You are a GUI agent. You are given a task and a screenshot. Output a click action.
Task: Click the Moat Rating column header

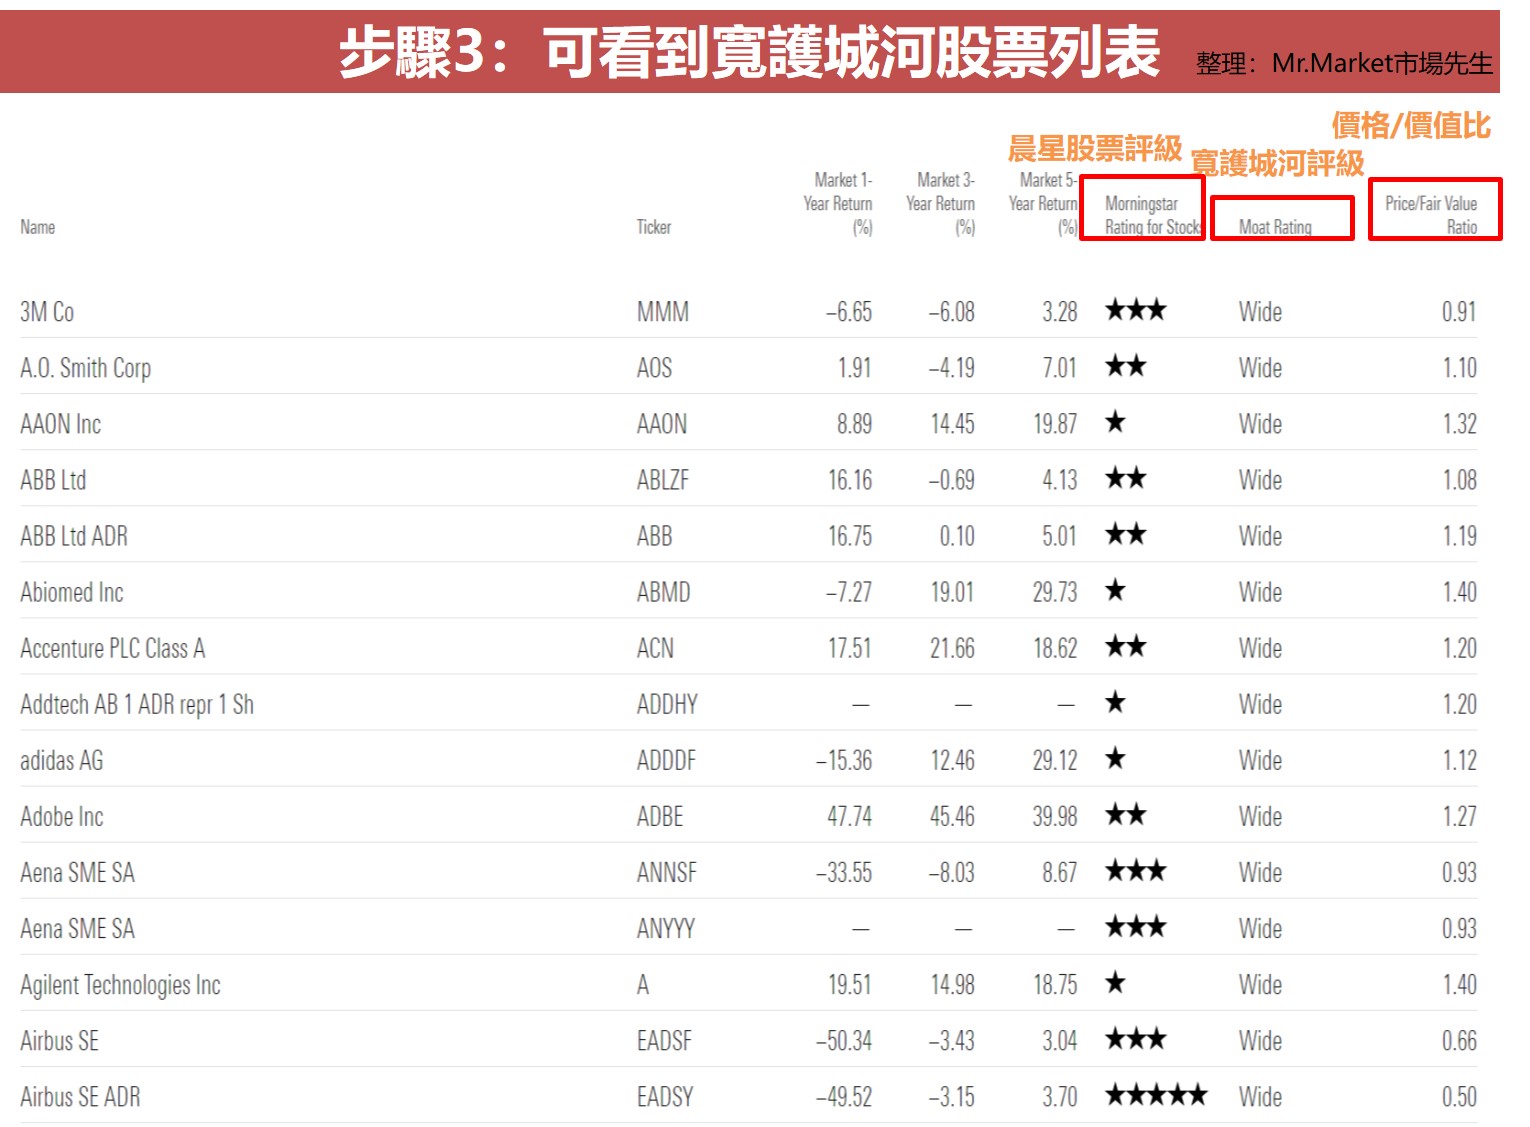(1275, 227)
